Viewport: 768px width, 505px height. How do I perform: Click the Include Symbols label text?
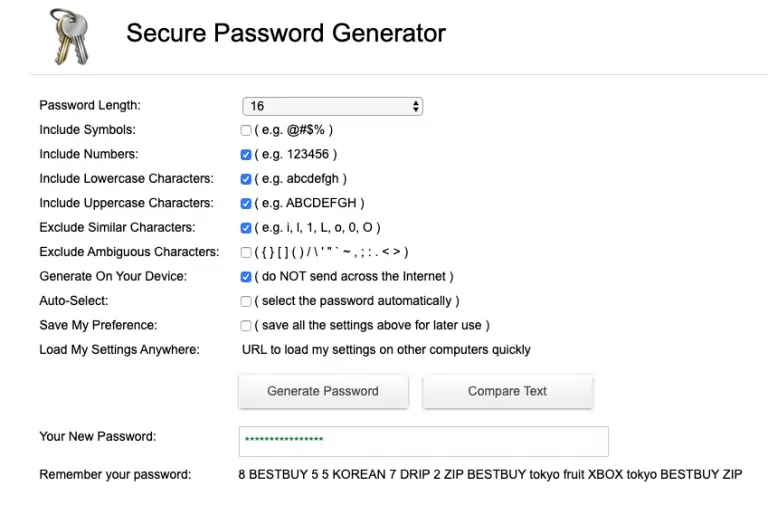(88, 130)
